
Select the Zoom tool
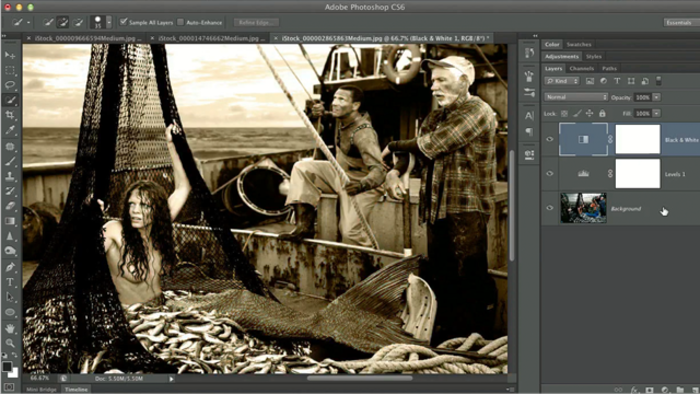(x=10, y=343)
